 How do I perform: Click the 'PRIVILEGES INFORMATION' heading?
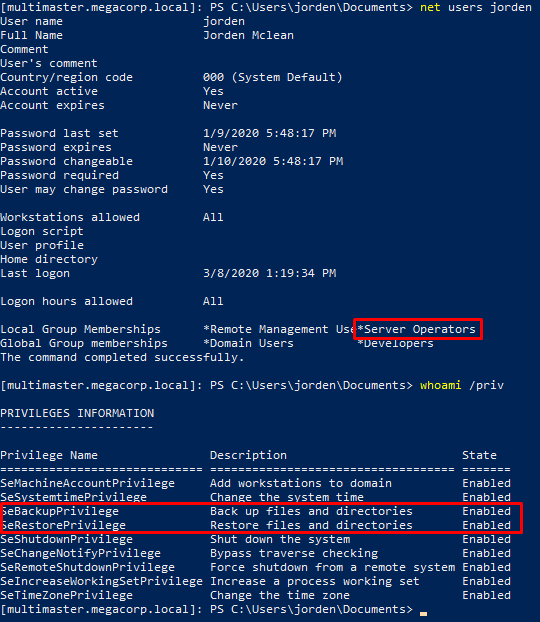point(77,413)
